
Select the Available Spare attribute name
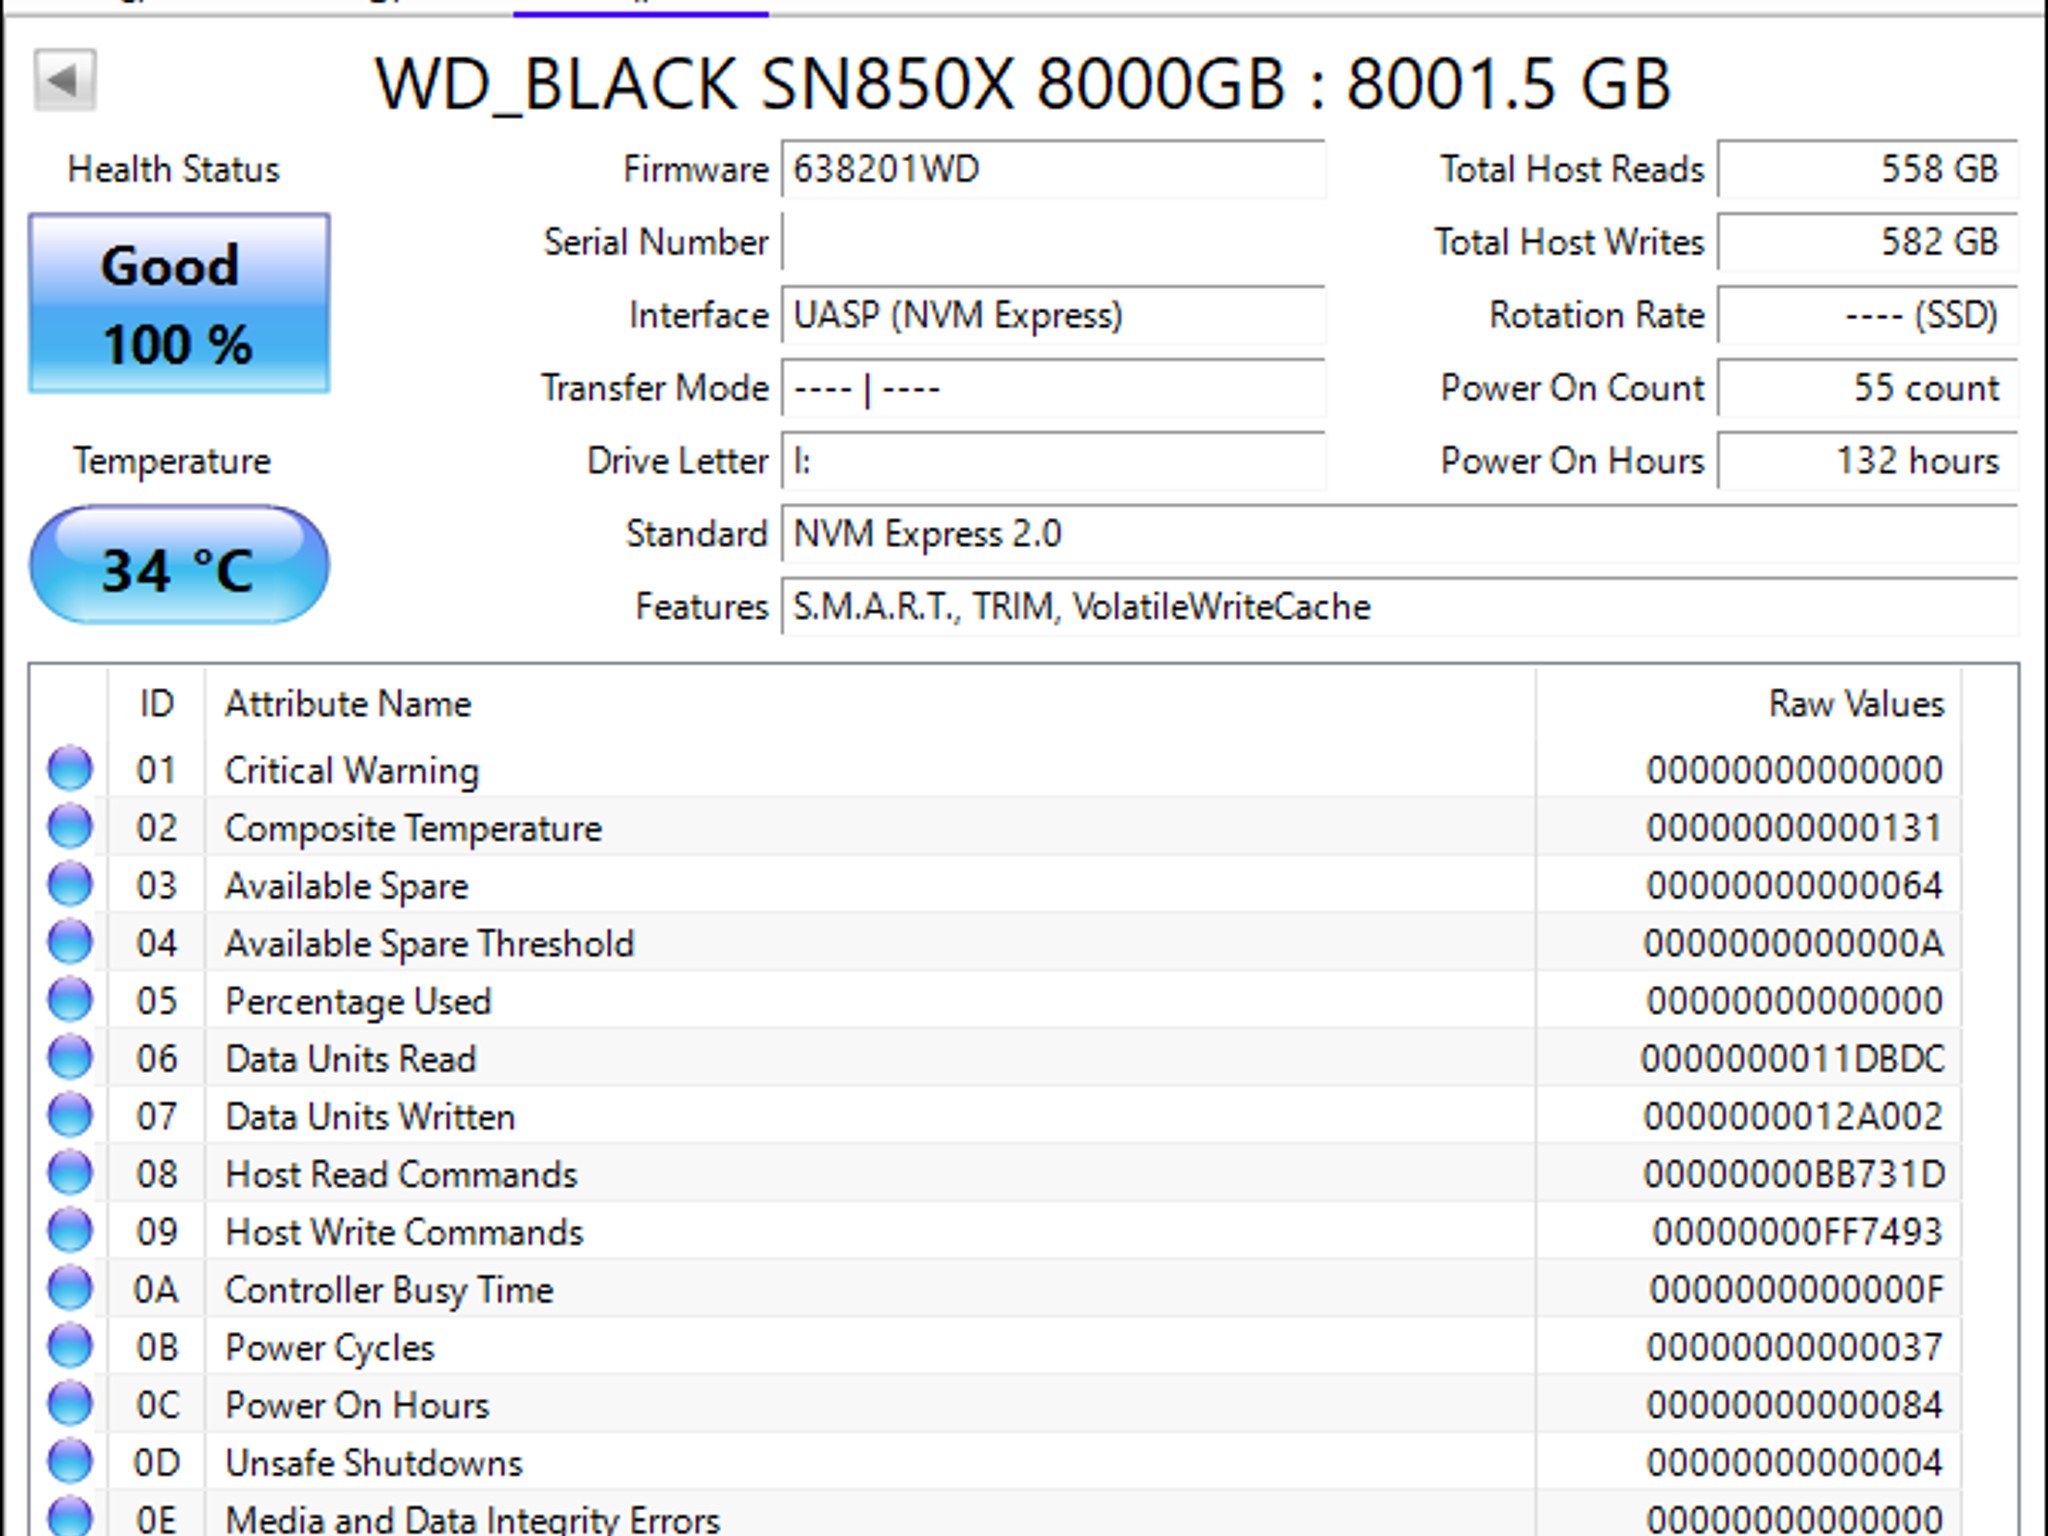[346, 886]
